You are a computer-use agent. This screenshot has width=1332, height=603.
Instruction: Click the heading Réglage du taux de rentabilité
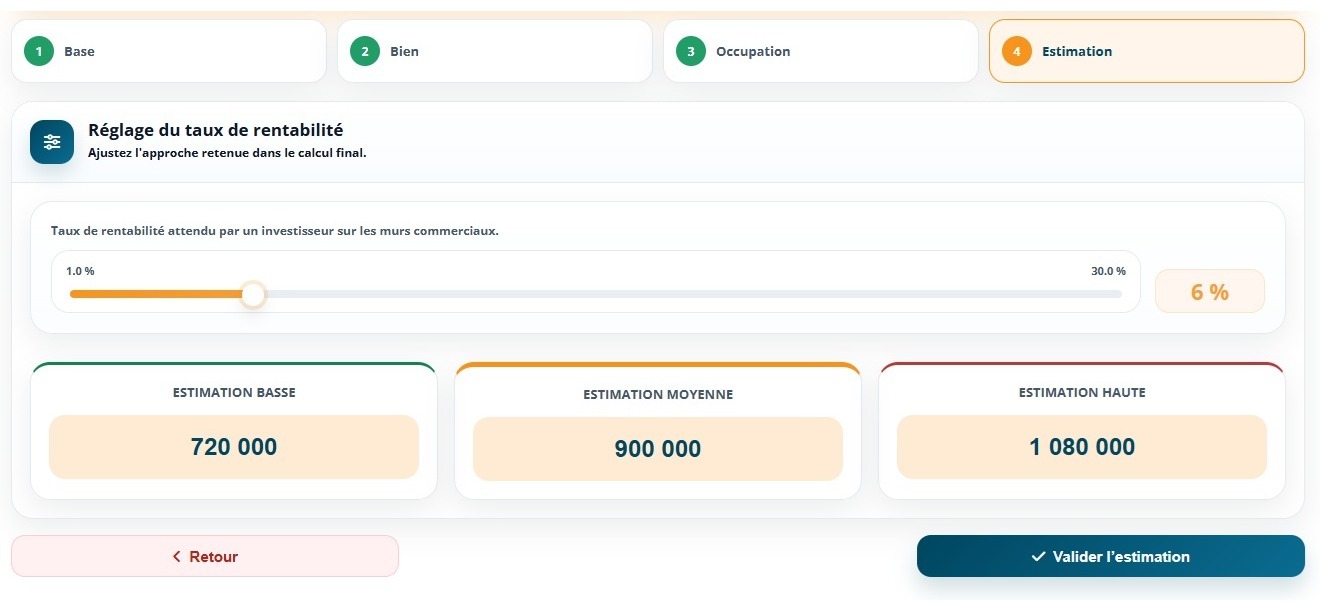coord(216,130)
